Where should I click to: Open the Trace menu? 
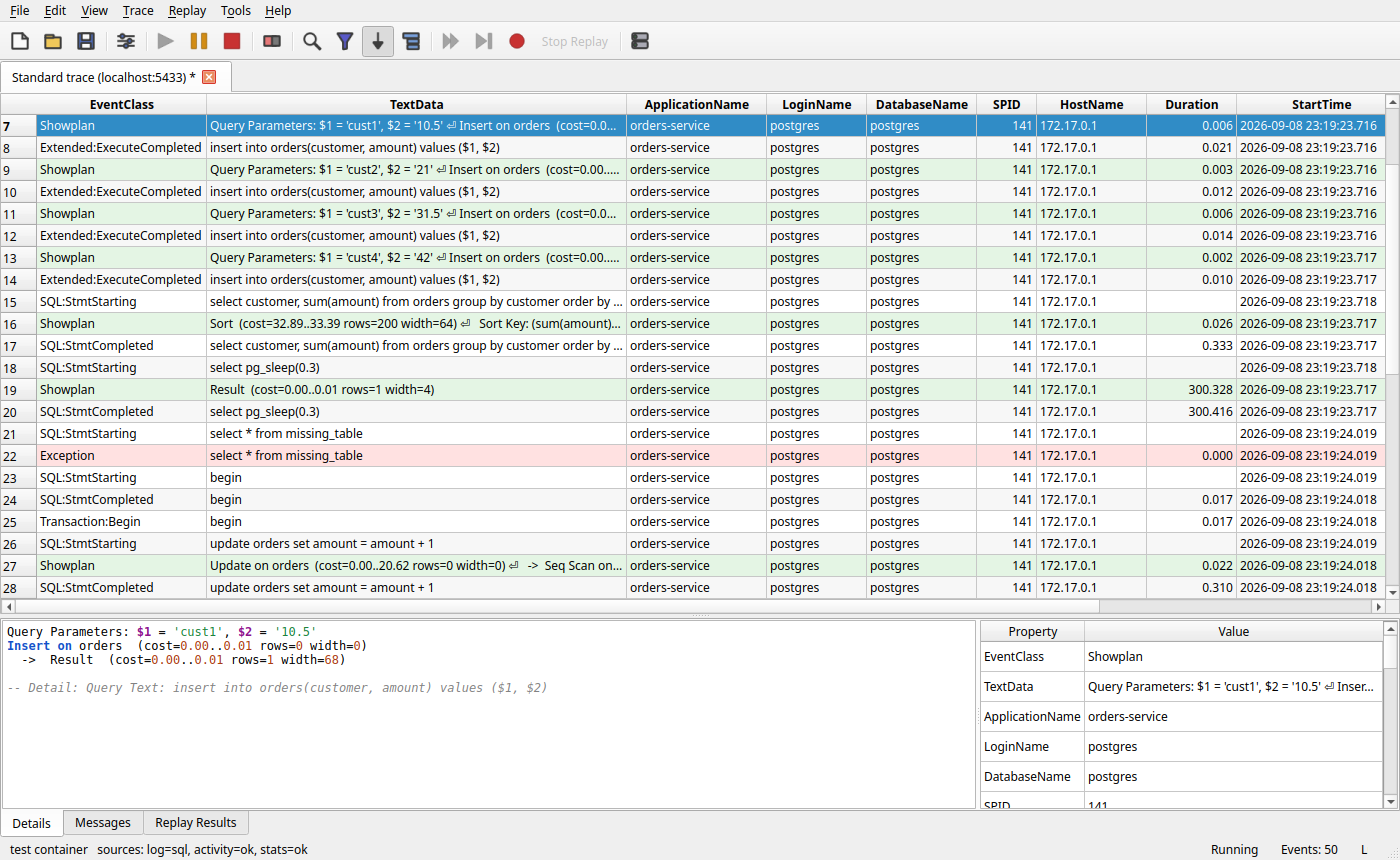point(138,10)
